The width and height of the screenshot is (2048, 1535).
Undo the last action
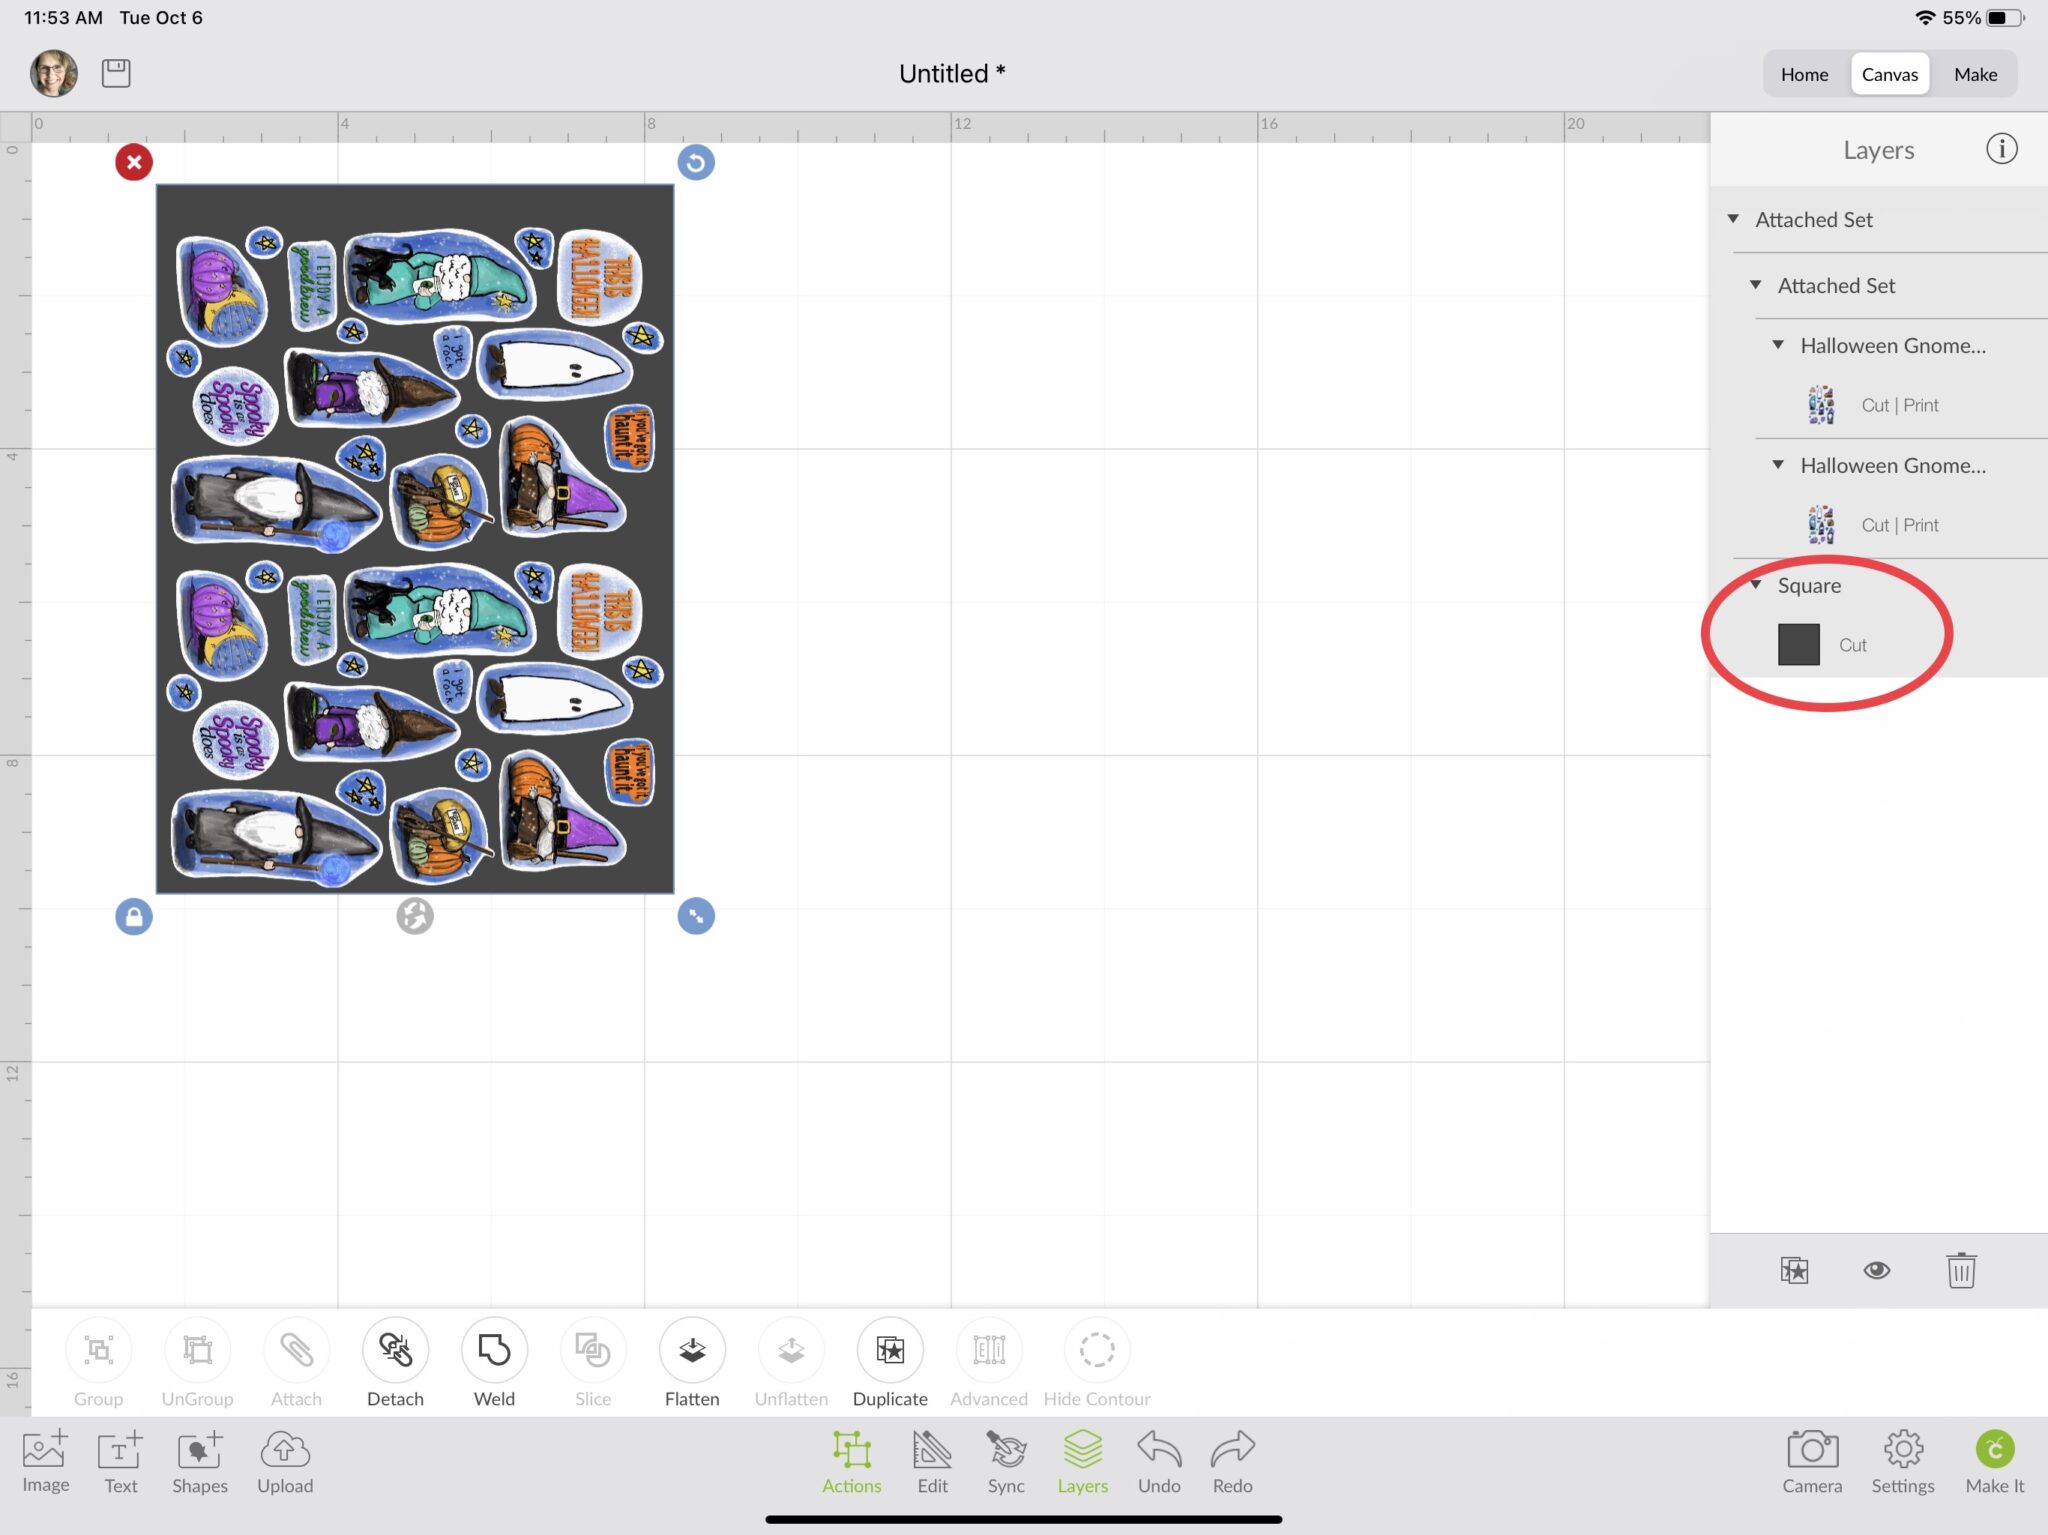pos(1159,1462)
